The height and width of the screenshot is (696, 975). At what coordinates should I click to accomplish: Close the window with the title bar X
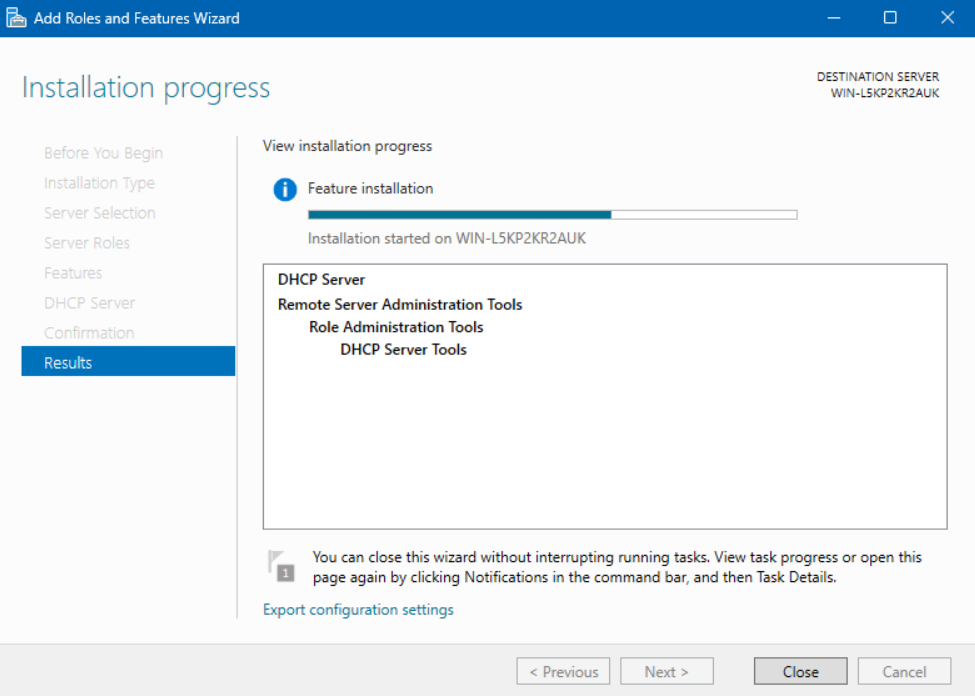(x=947, y=18)
